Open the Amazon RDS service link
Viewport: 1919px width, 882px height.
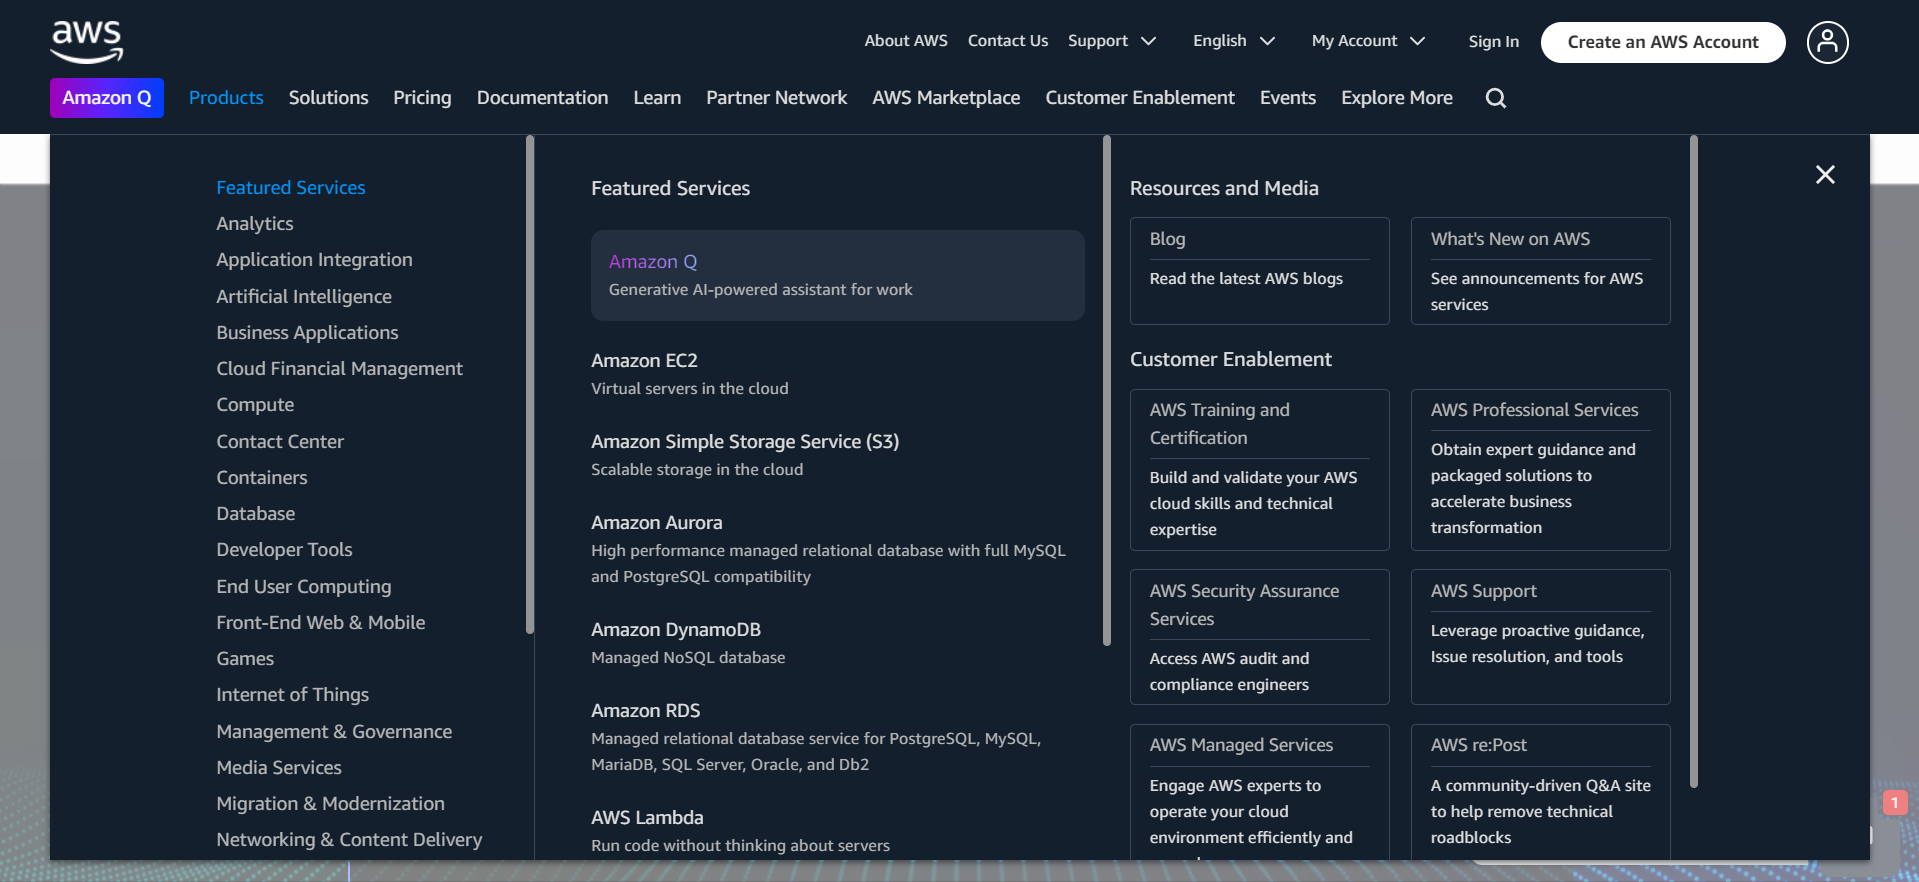click(x=645, y=711)
